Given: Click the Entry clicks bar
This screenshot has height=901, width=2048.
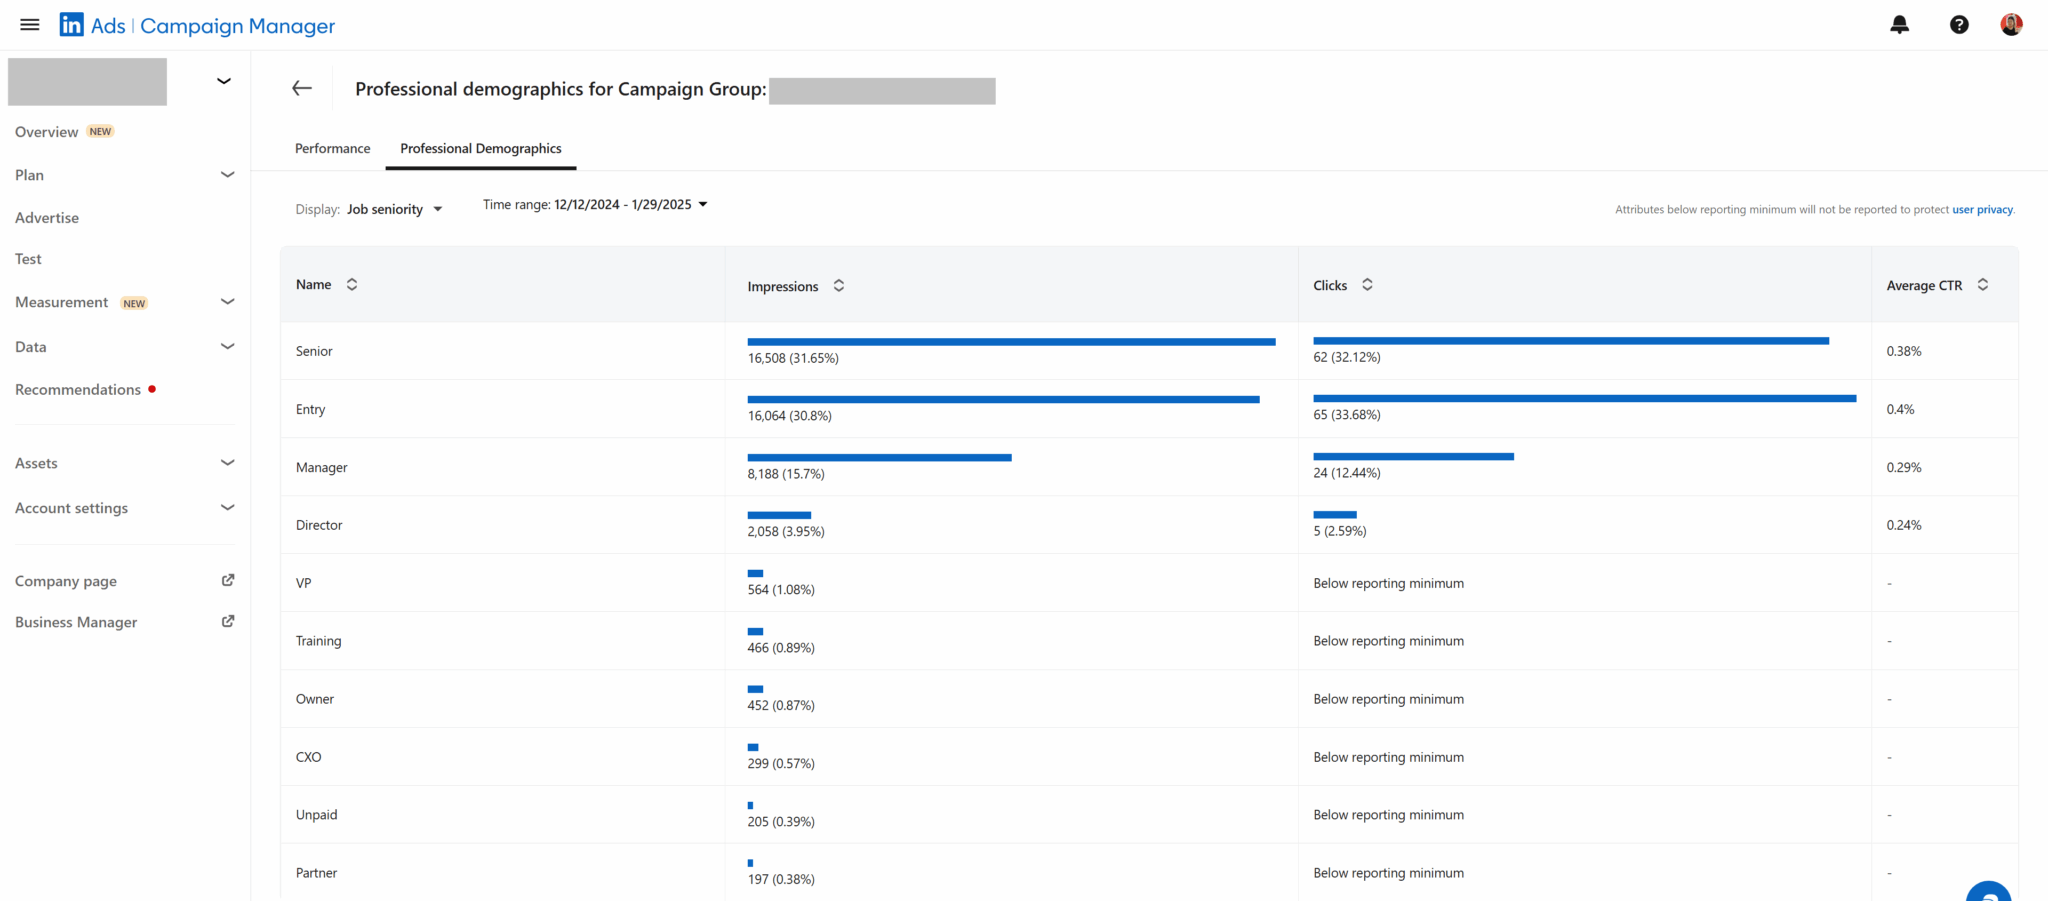Looking at the screenshot, I should coord(1584,399).
